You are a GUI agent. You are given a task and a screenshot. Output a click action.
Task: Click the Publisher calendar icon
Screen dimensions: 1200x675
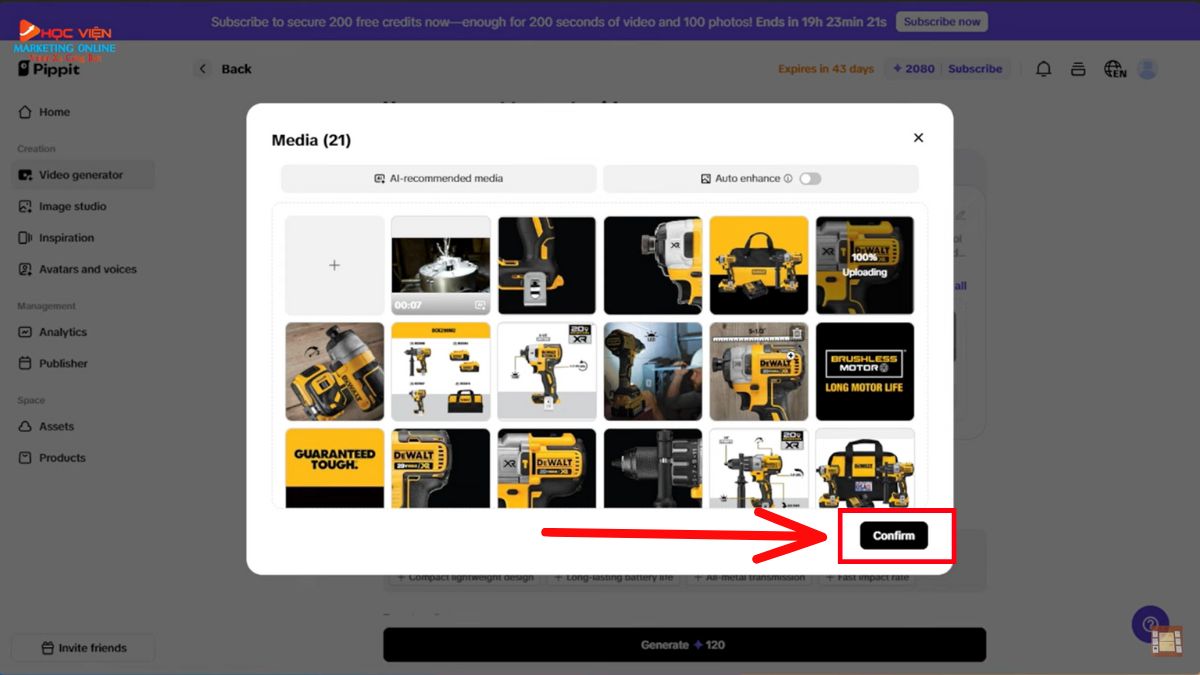26,363
